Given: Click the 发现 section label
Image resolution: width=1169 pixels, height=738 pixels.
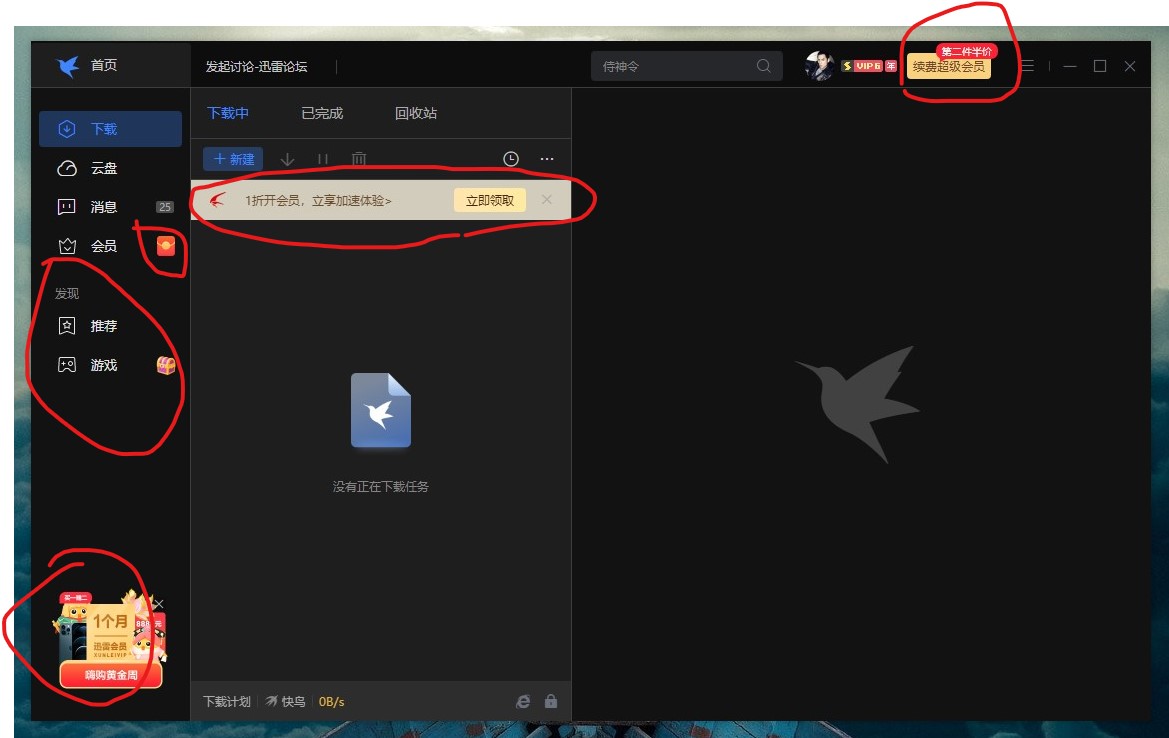Looking at the screenshot, I should 67,294.
